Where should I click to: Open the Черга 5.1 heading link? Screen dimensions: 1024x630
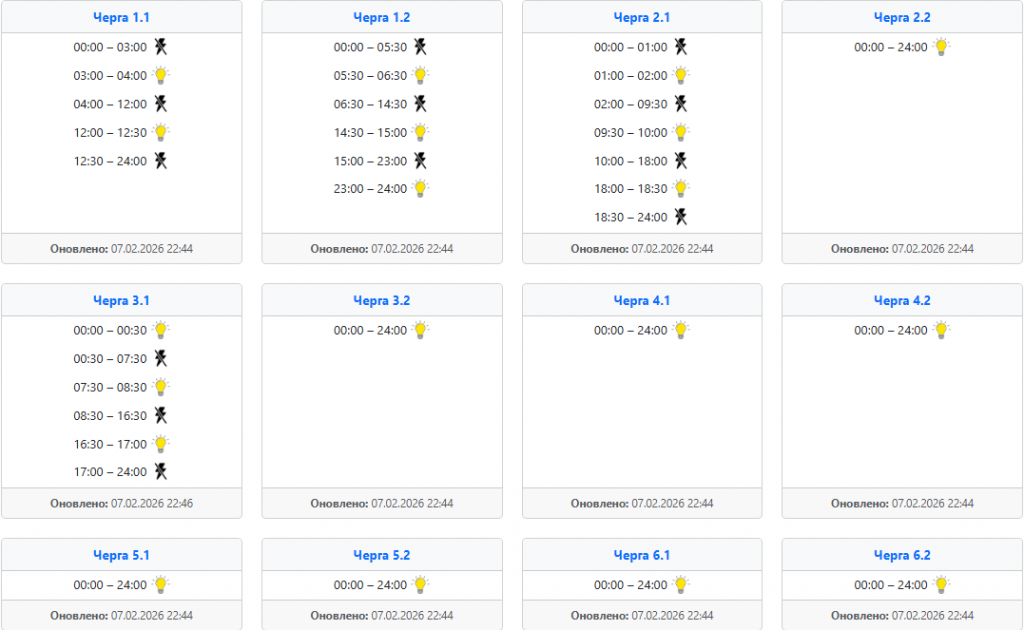tap(122, 555)
